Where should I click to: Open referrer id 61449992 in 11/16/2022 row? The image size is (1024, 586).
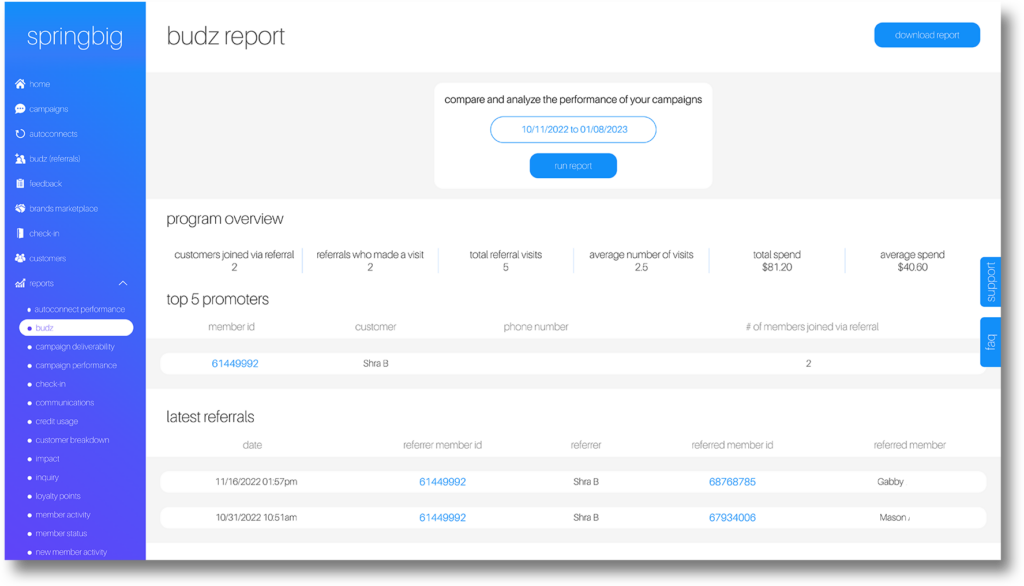(x=442, y=481)
